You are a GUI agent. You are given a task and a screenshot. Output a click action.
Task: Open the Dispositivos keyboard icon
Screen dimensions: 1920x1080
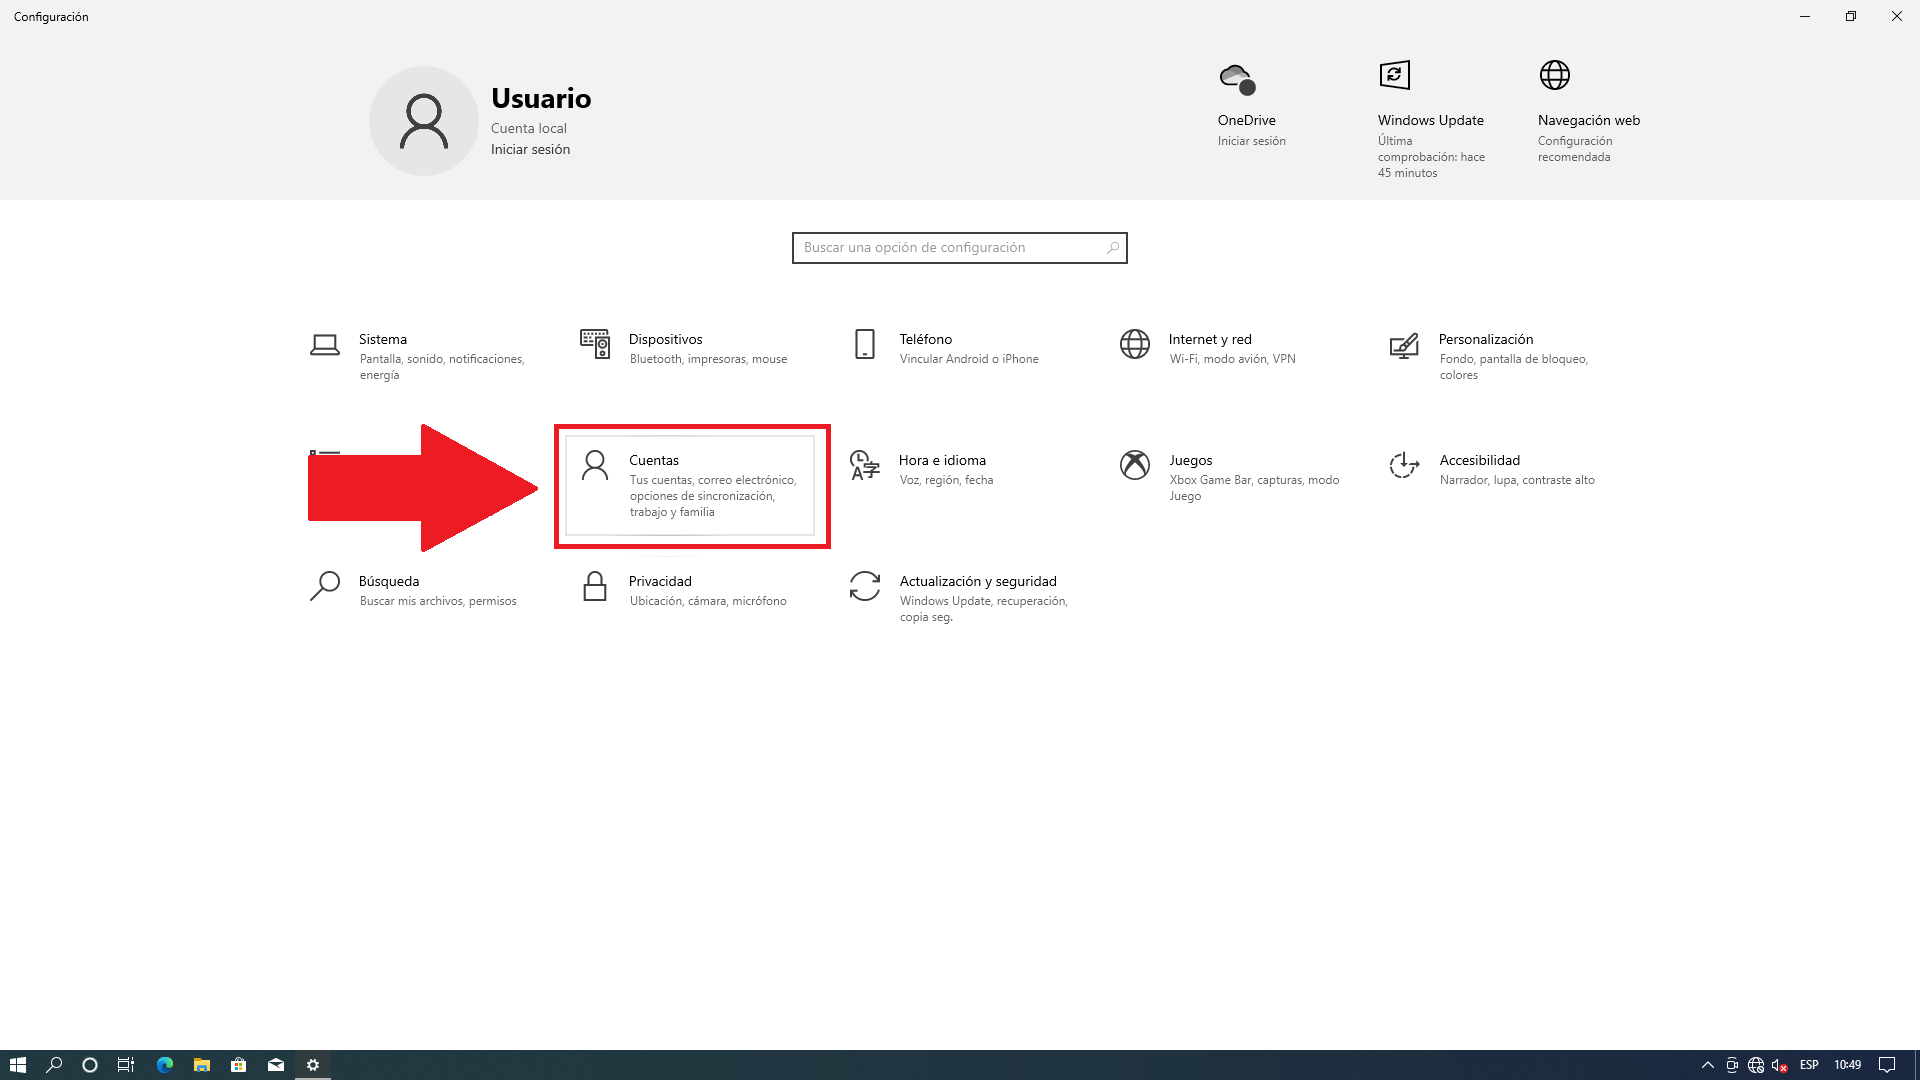[595, 344]
